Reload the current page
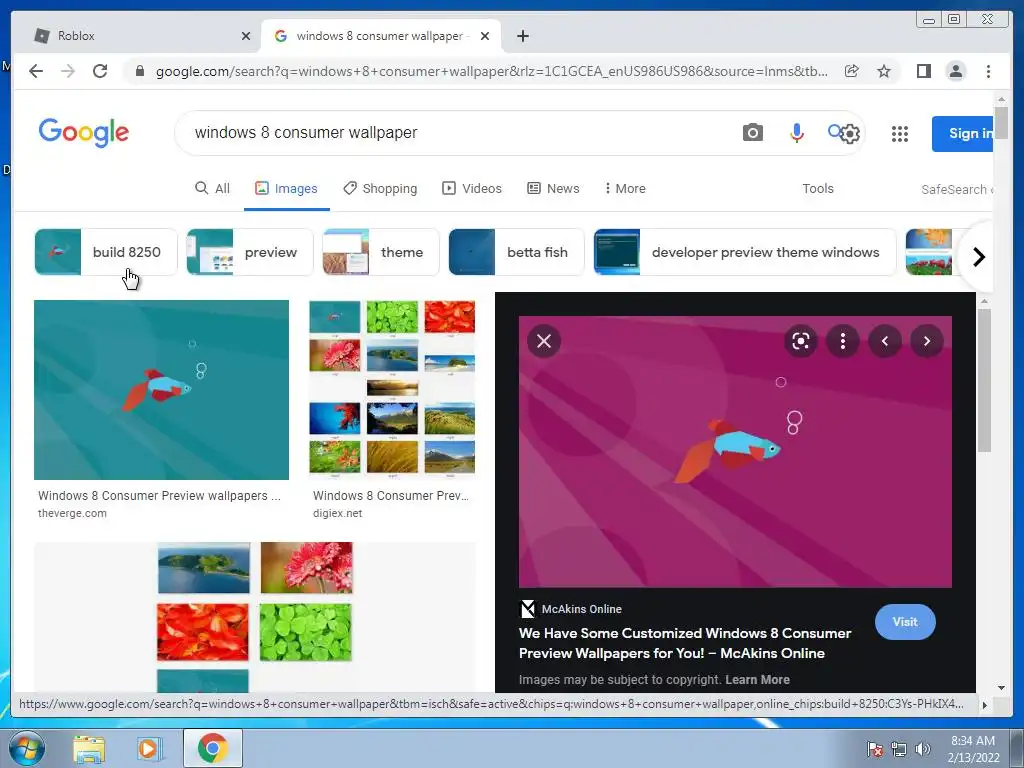 click(100, 71)
